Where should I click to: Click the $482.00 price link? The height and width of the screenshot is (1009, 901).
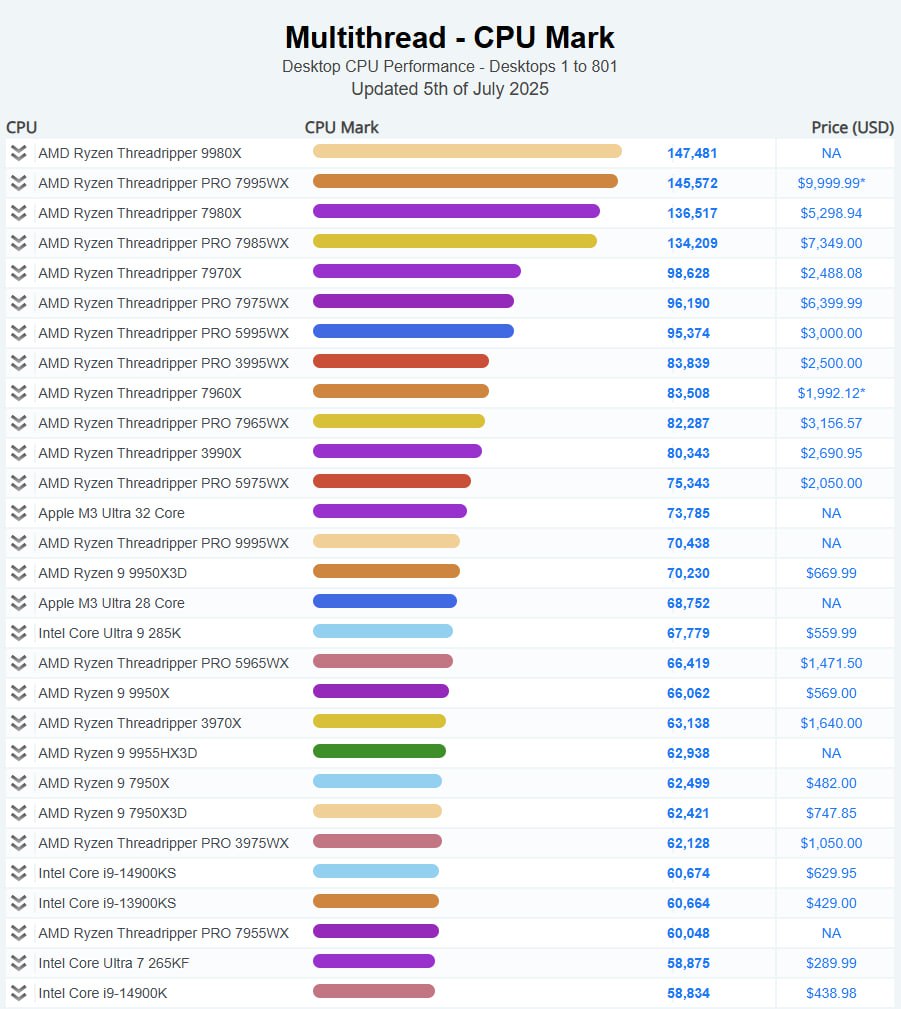click(x=831, y=783)
